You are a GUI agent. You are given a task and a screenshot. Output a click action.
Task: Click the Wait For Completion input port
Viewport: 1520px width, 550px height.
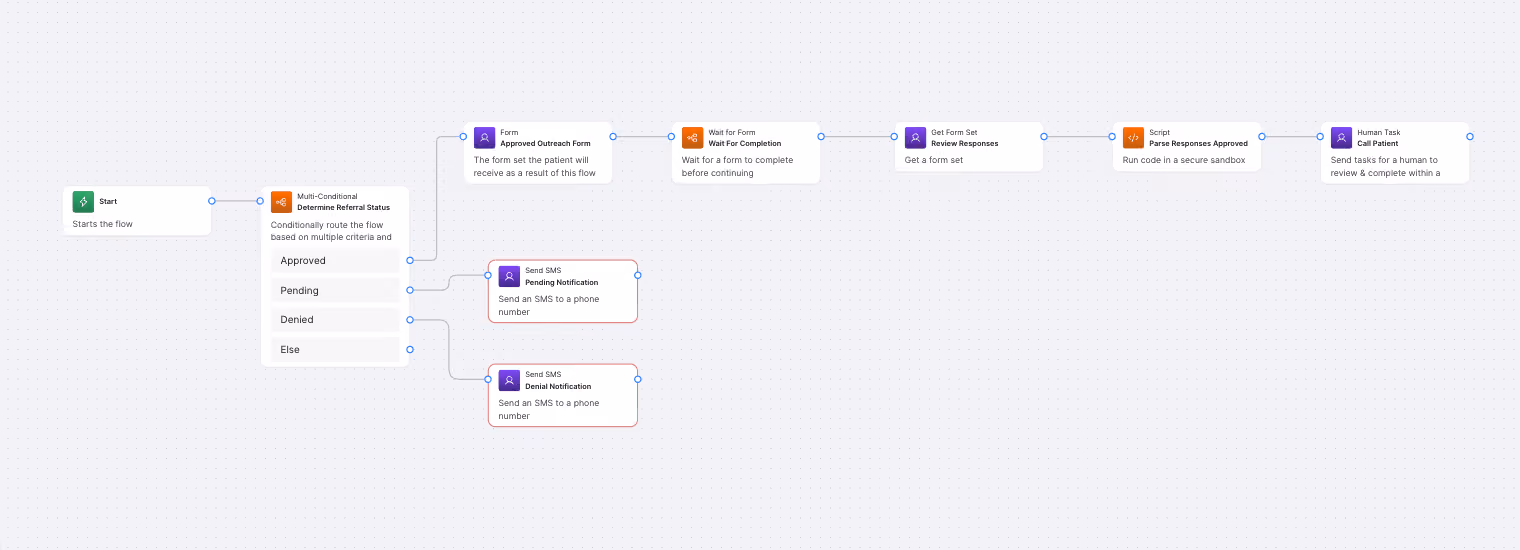click(x=671, y=136)
